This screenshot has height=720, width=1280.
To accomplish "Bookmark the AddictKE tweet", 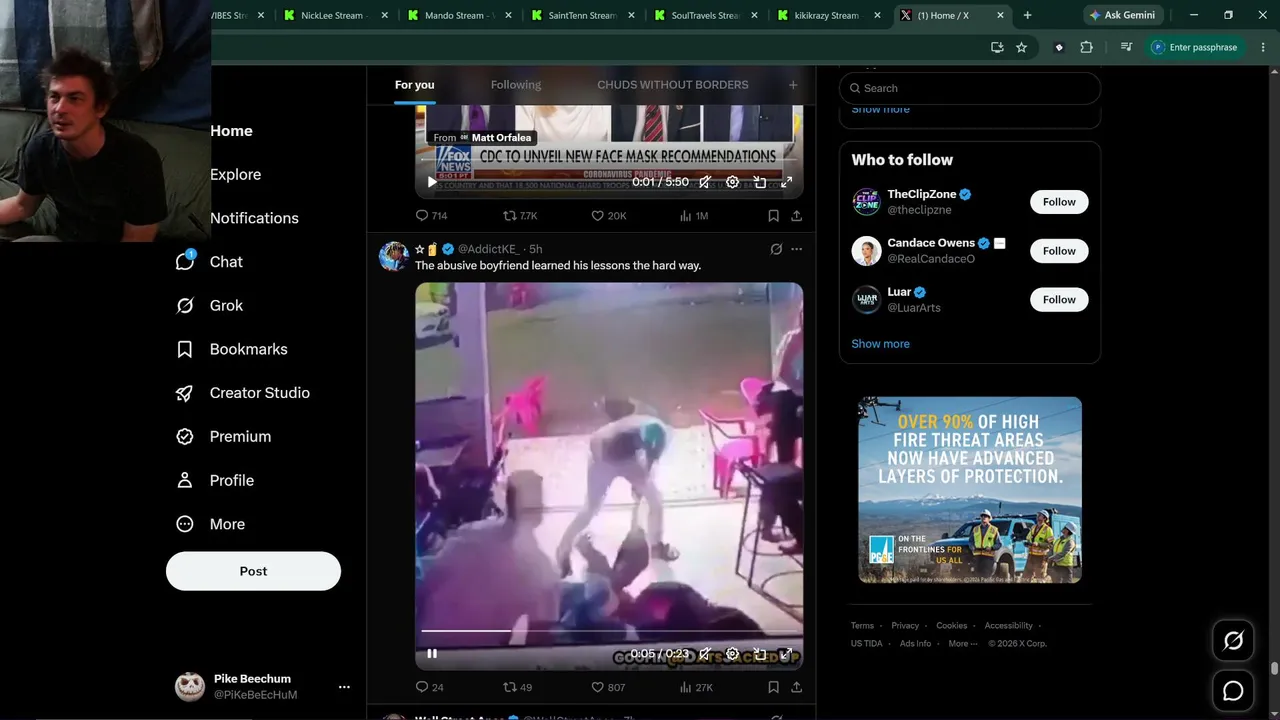I will coord(773,687).
